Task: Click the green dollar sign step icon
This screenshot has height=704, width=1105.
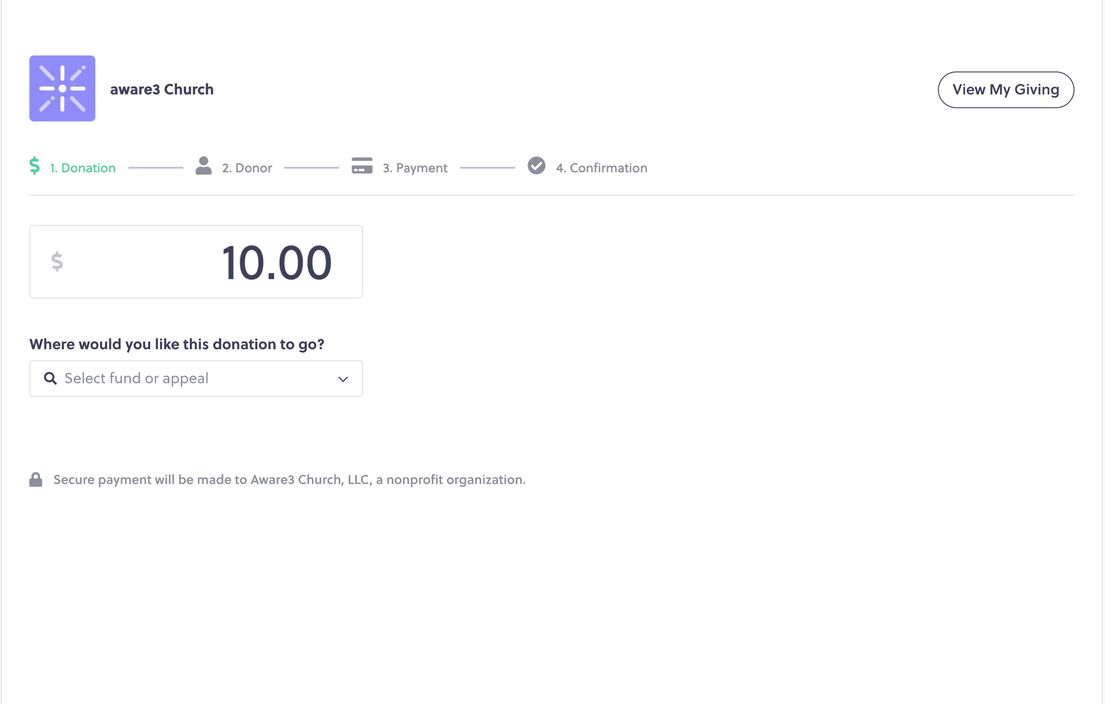Action: (35, 166)
